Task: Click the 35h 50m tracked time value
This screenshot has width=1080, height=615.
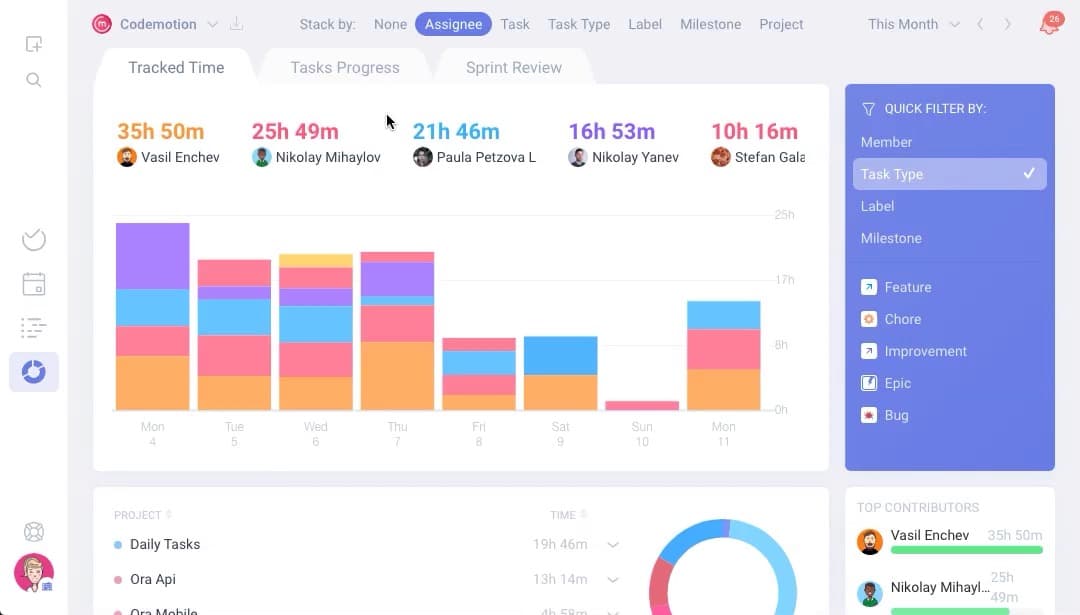Action: [x=160, y=131]
